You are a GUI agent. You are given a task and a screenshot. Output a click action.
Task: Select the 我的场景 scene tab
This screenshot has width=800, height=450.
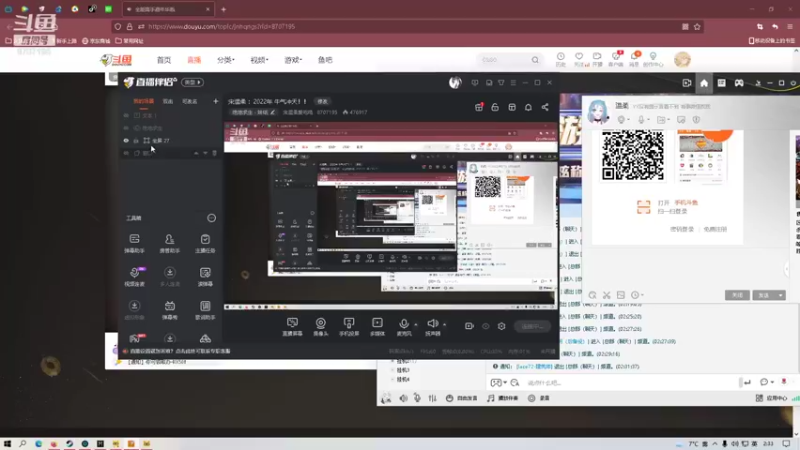(143, 101)
